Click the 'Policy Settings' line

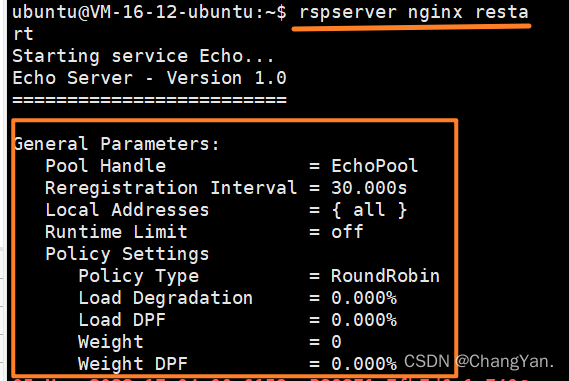coord(127,254)
